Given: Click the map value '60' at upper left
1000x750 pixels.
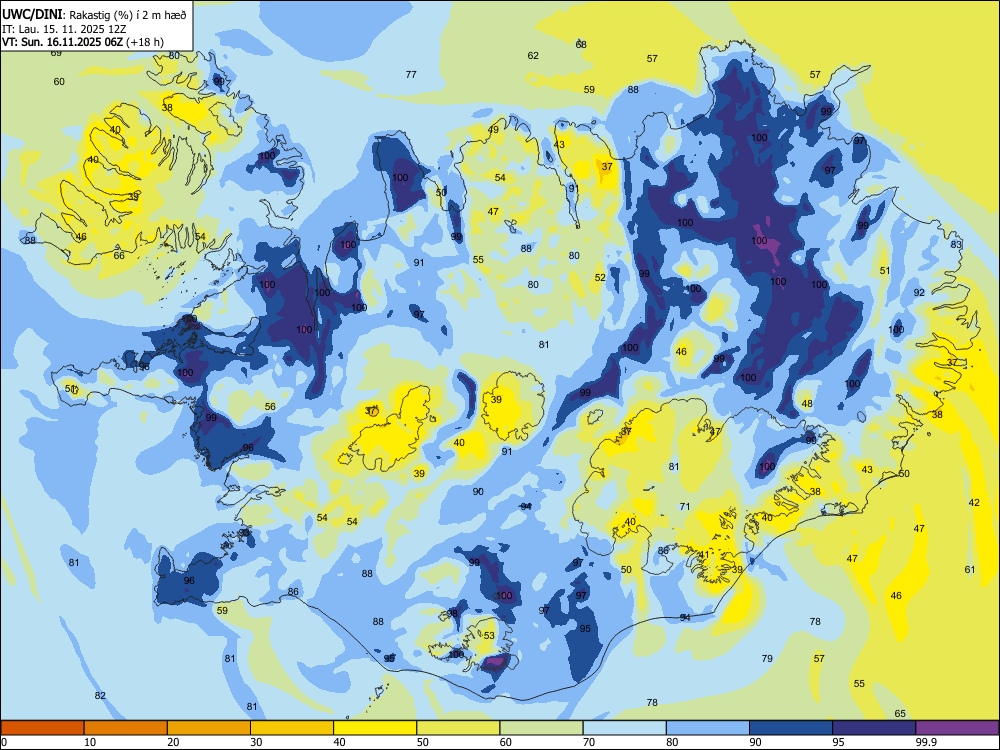Looking at the screenshot, I should coord(59,82).
